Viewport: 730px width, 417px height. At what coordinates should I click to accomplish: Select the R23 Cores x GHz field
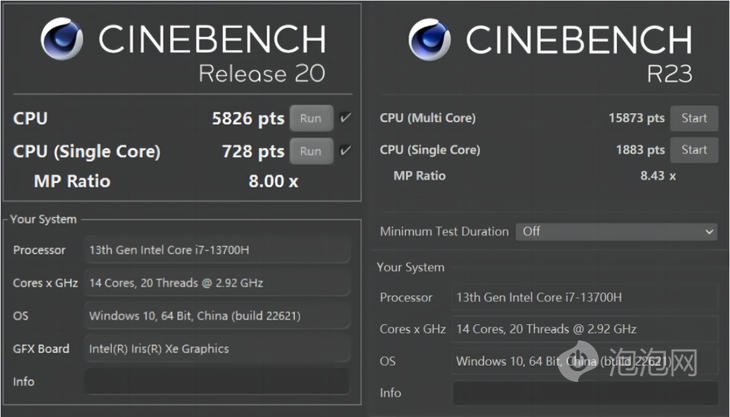click(585, 329)
